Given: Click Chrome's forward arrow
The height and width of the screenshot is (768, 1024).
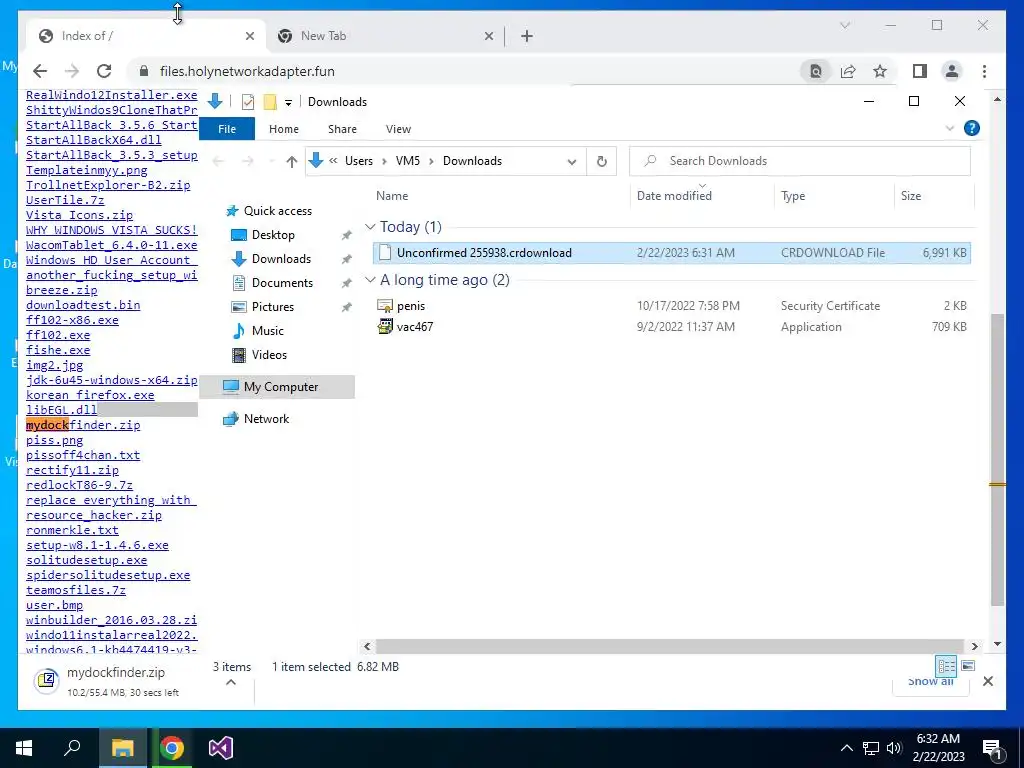Looking at the screenshot, I should [72, 71].
